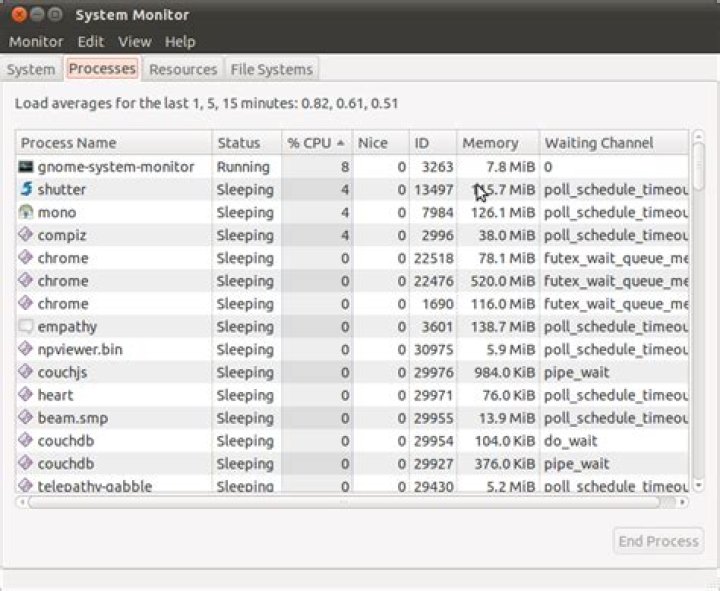Click the do_wait waiting channel
Viewport: 720px width, 591px height.
(x=570, y=441)
